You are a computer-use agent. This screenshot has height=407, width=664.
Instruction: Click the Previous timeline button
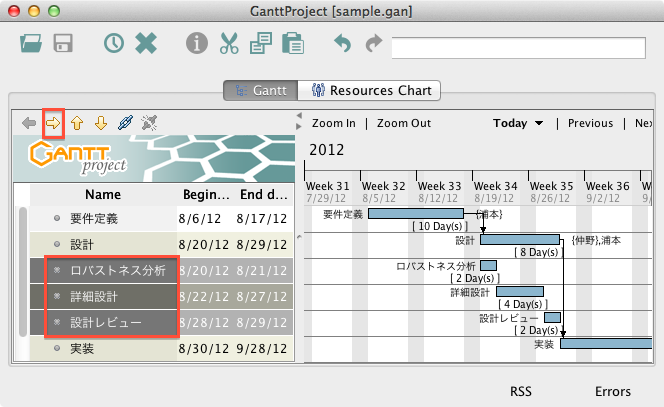pos(590,123)
